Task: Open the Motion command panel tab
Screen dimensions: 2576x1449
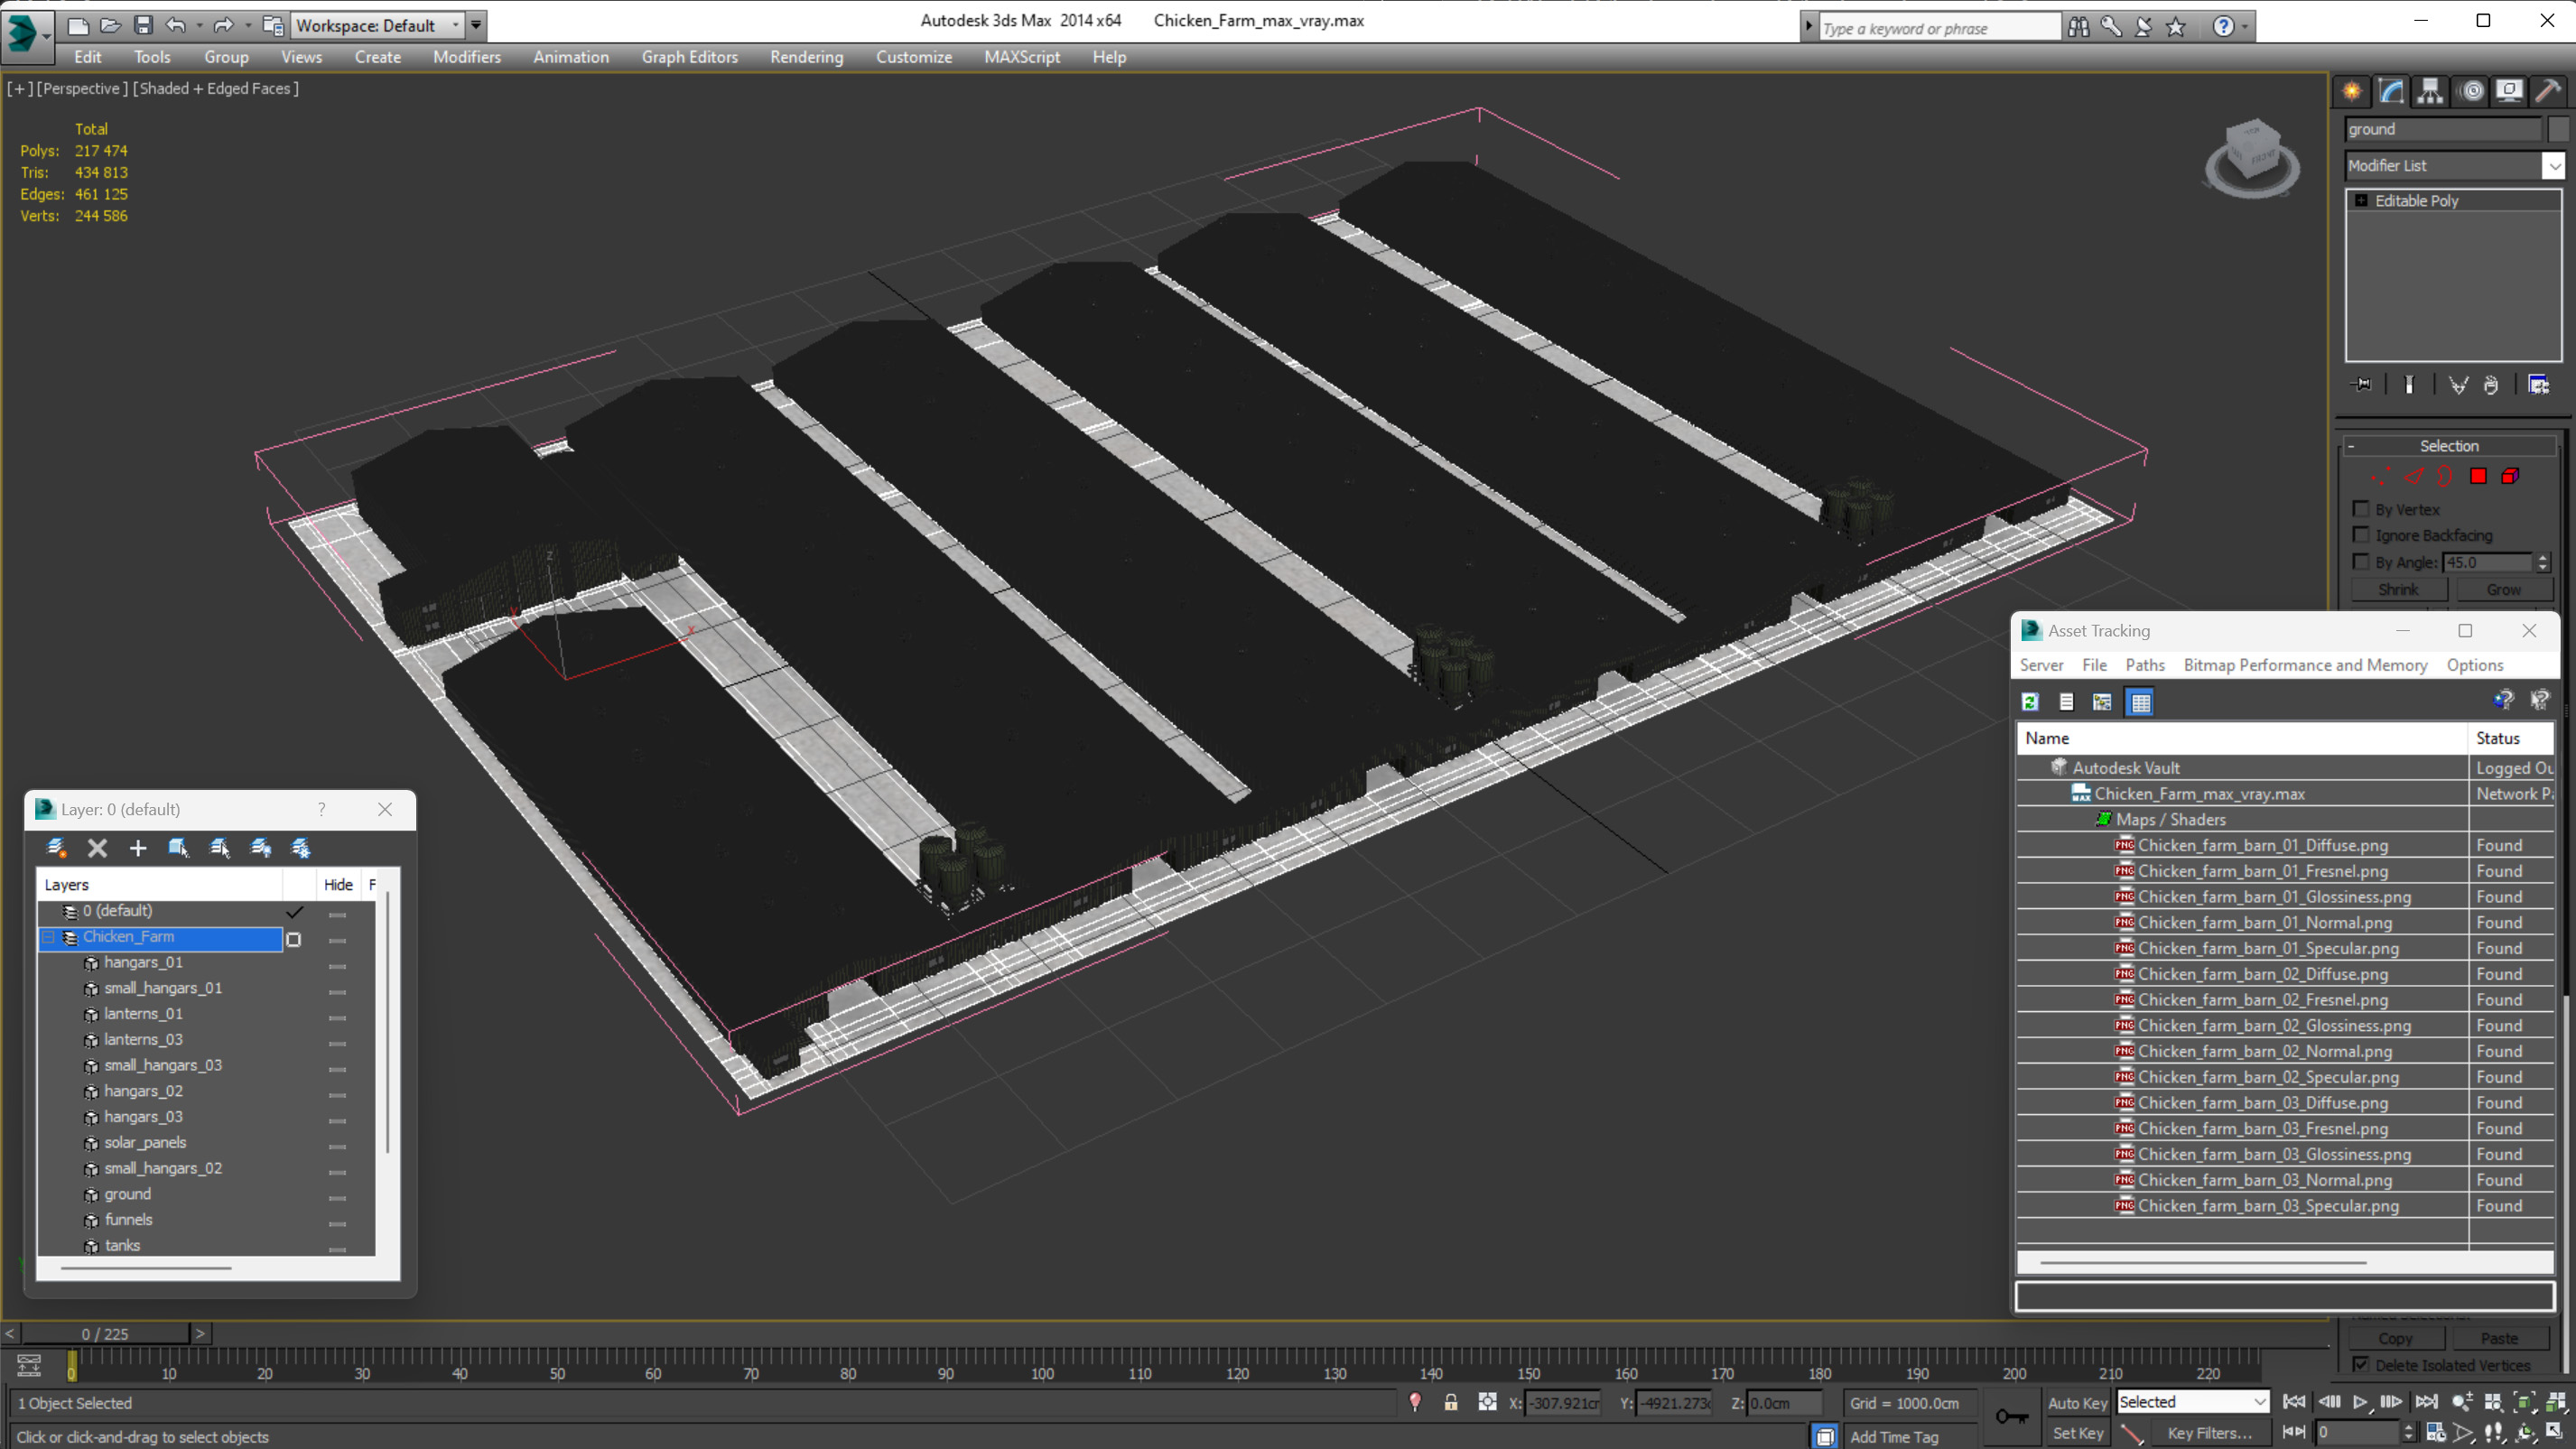Action: pos(2472,91)
